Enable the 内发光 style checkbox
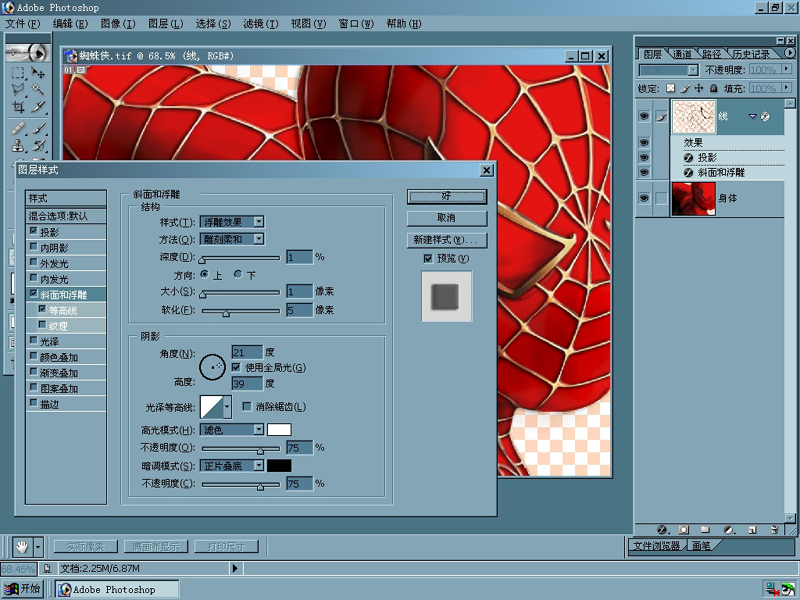This screenshot has height=600, width=800. point(34,278)
